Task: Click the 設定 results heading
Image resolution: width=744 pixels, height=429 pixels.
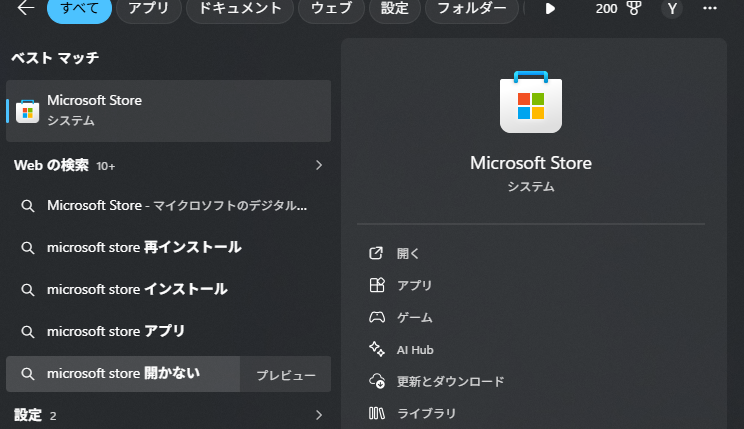Action: pos(28,415)
